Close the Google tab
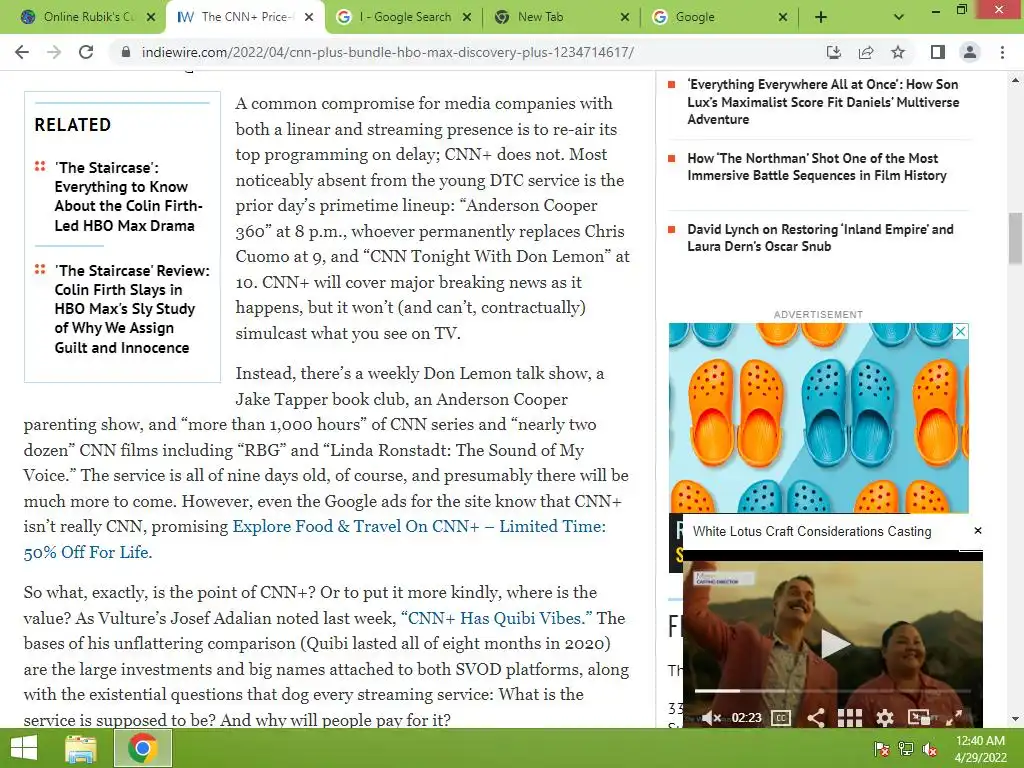This screenshot has height=768, width=1024. [783, 17]
